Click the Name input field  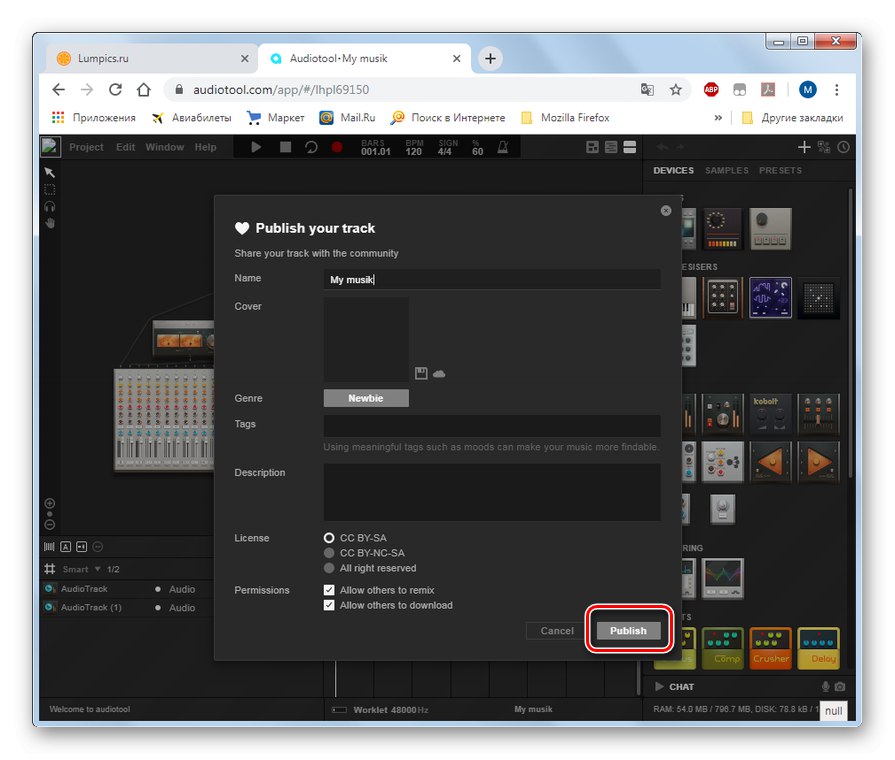(492, 279)
